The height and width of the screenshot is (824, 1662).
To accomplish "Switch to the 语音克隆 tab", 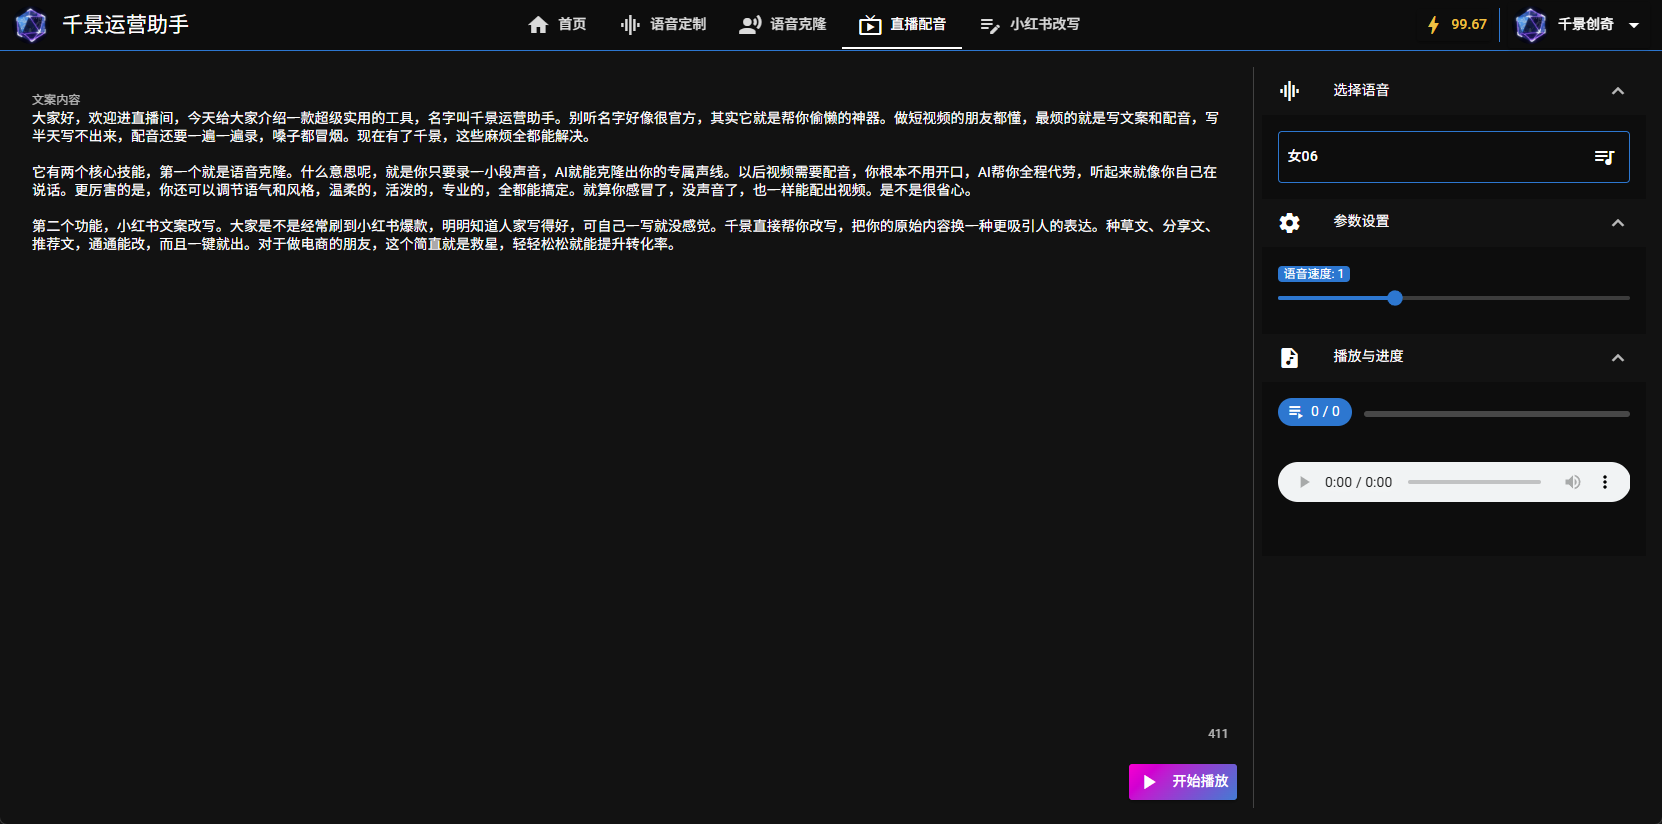I will tap(782, 24).
